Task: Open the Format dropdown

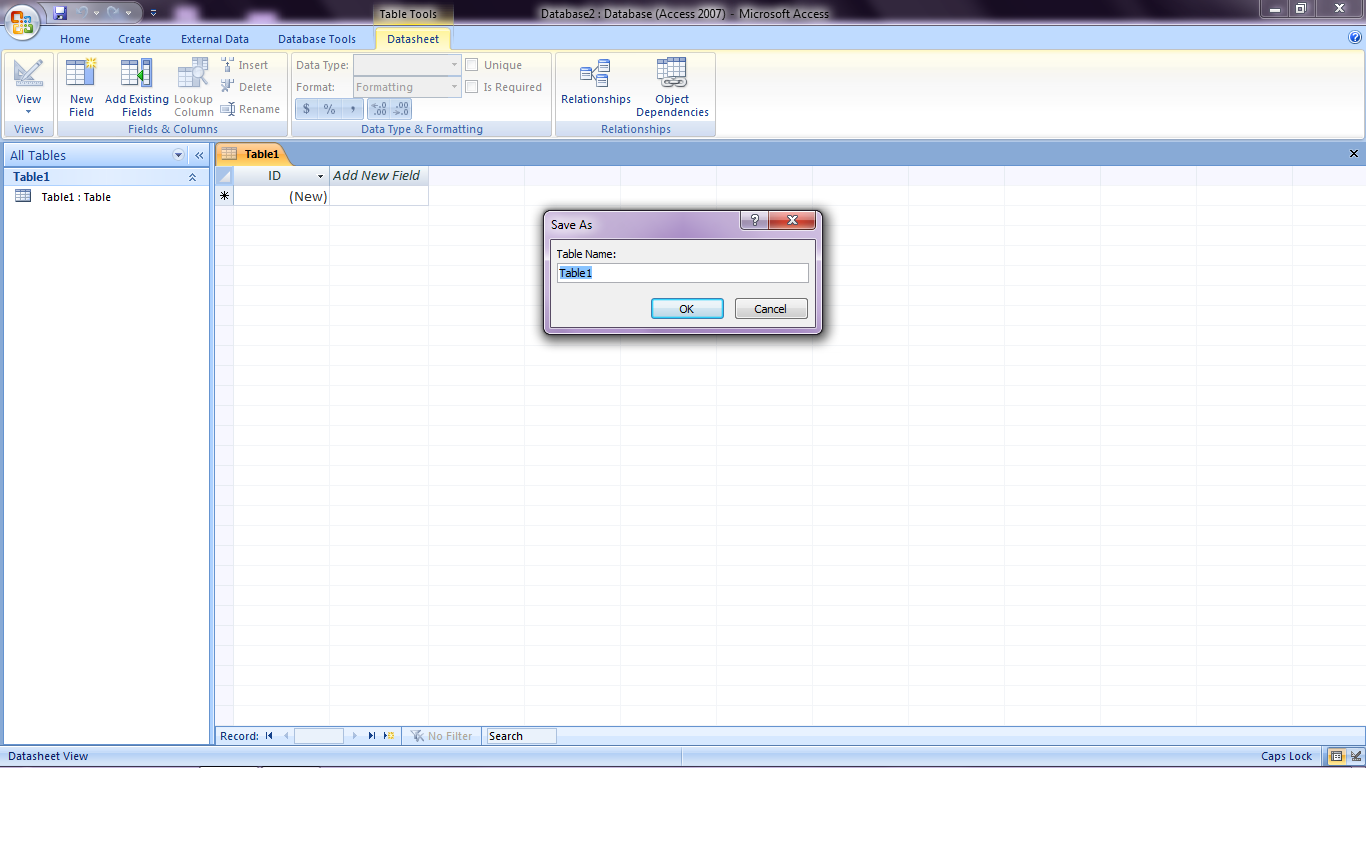Action: [452, 86]
